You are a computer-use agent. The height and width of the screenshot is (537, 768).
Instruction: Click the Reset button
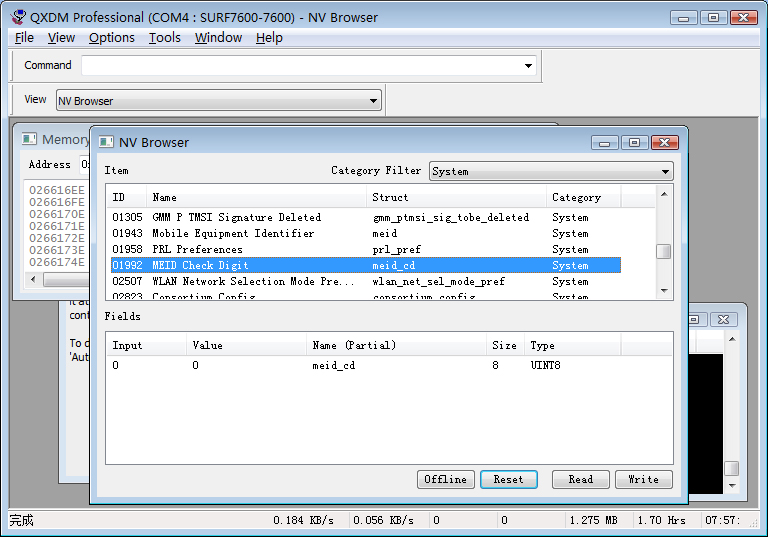tap(509, 479)
